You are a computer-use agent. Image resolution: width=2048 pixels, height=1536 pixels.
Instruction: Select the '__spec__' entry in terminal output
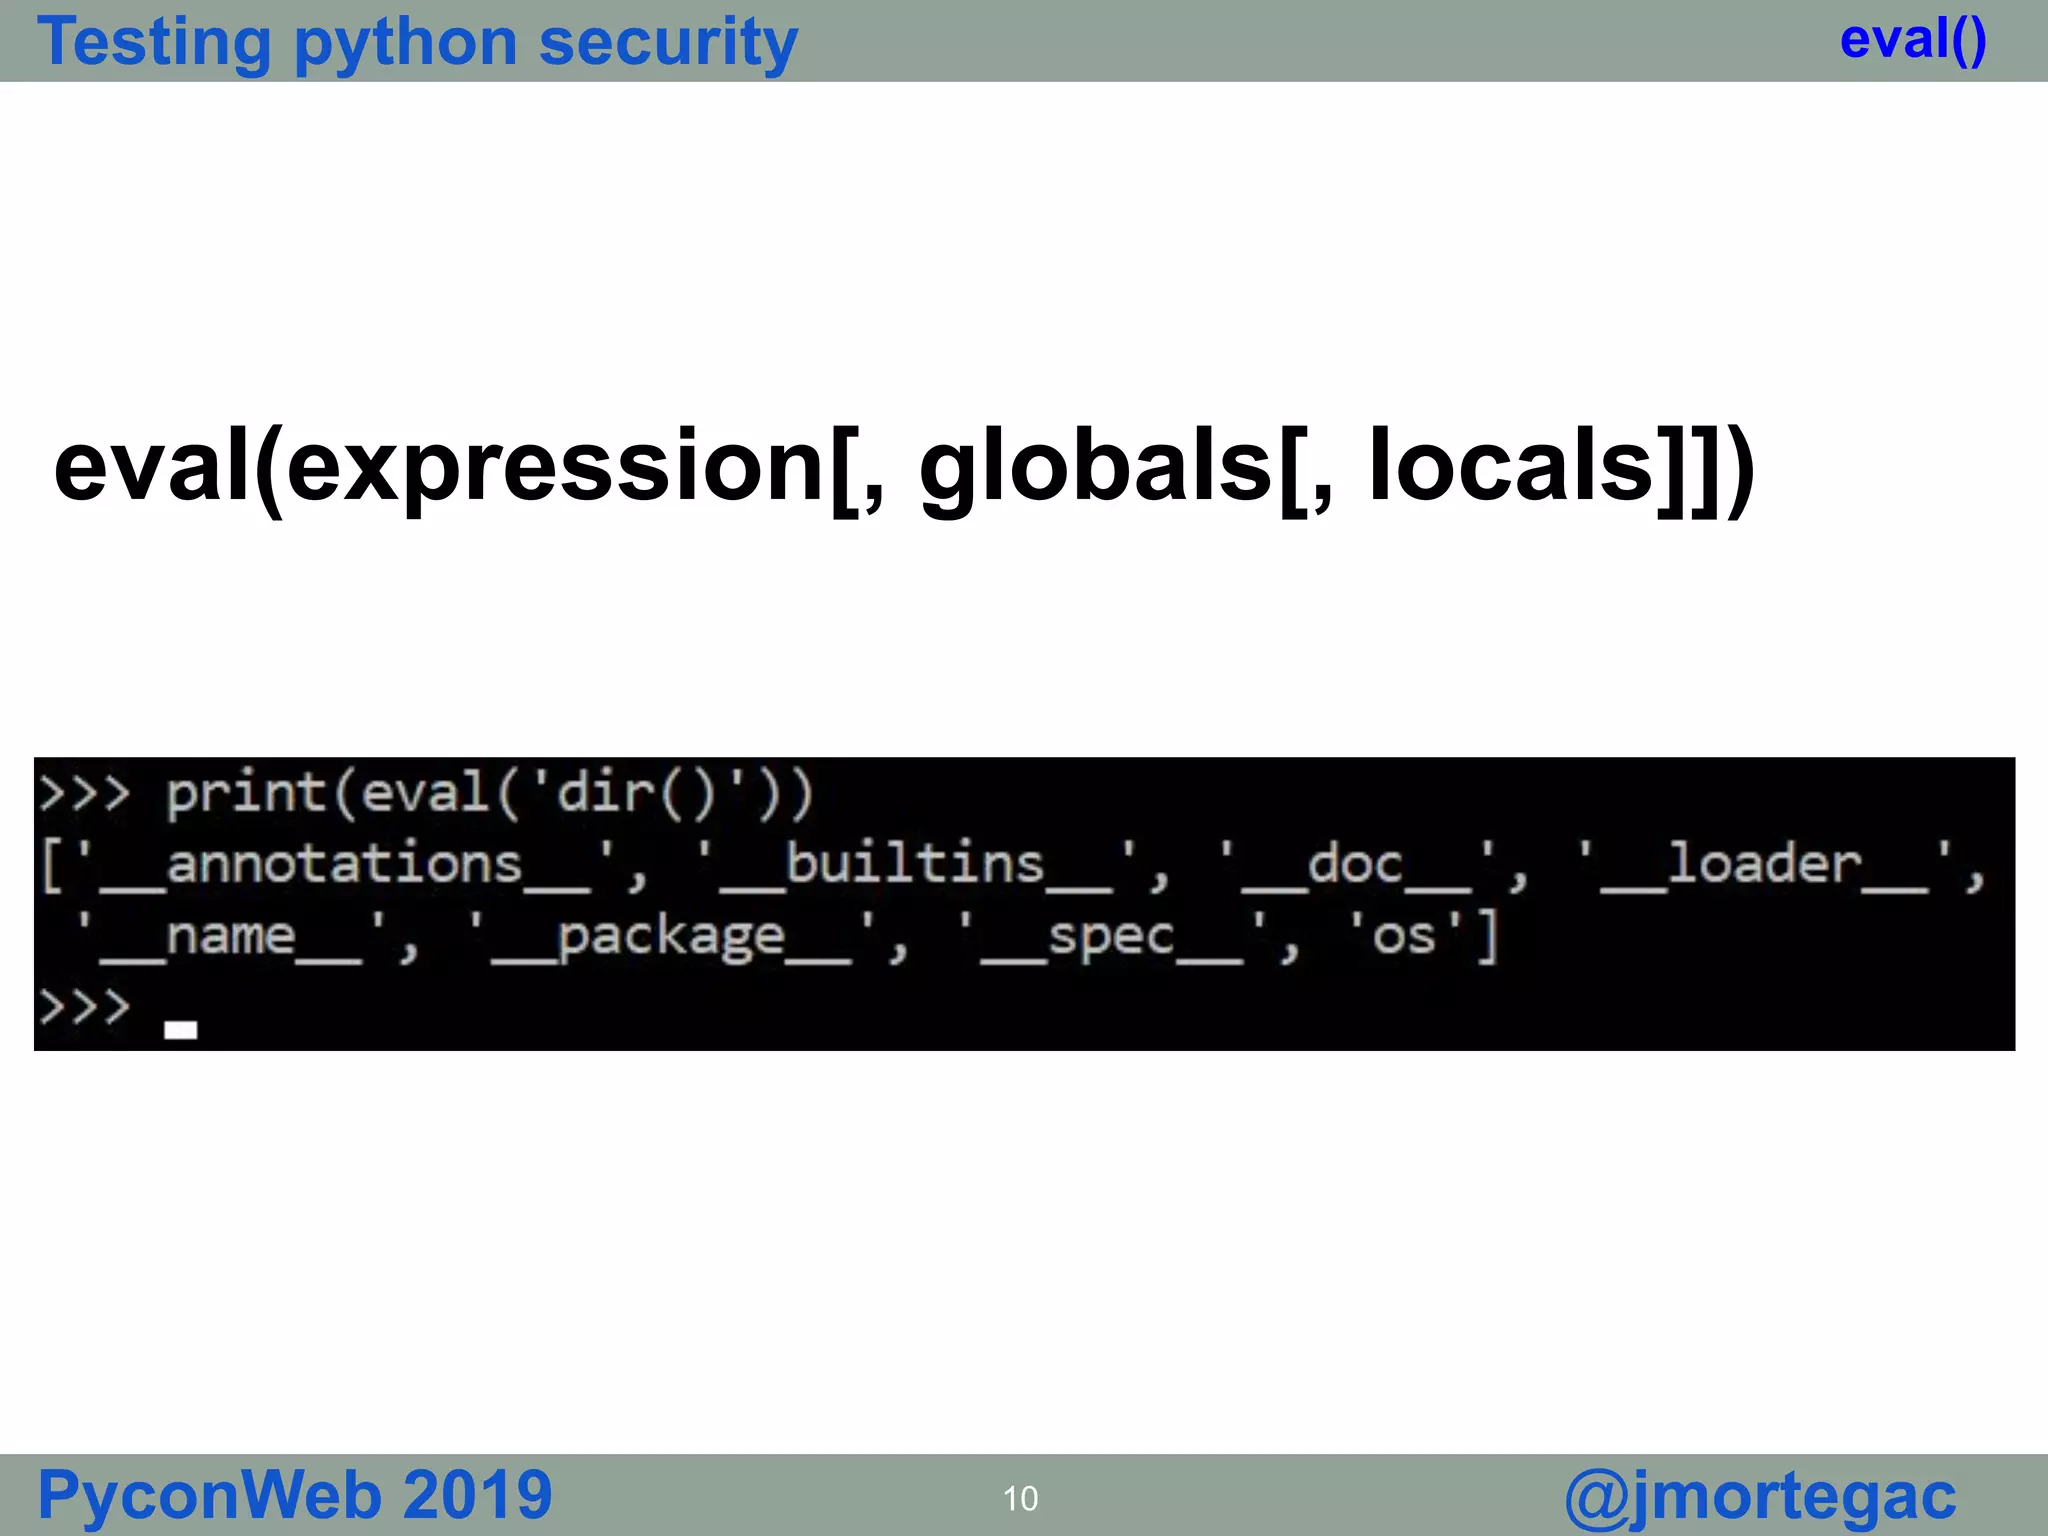(x=1112, y=938)
